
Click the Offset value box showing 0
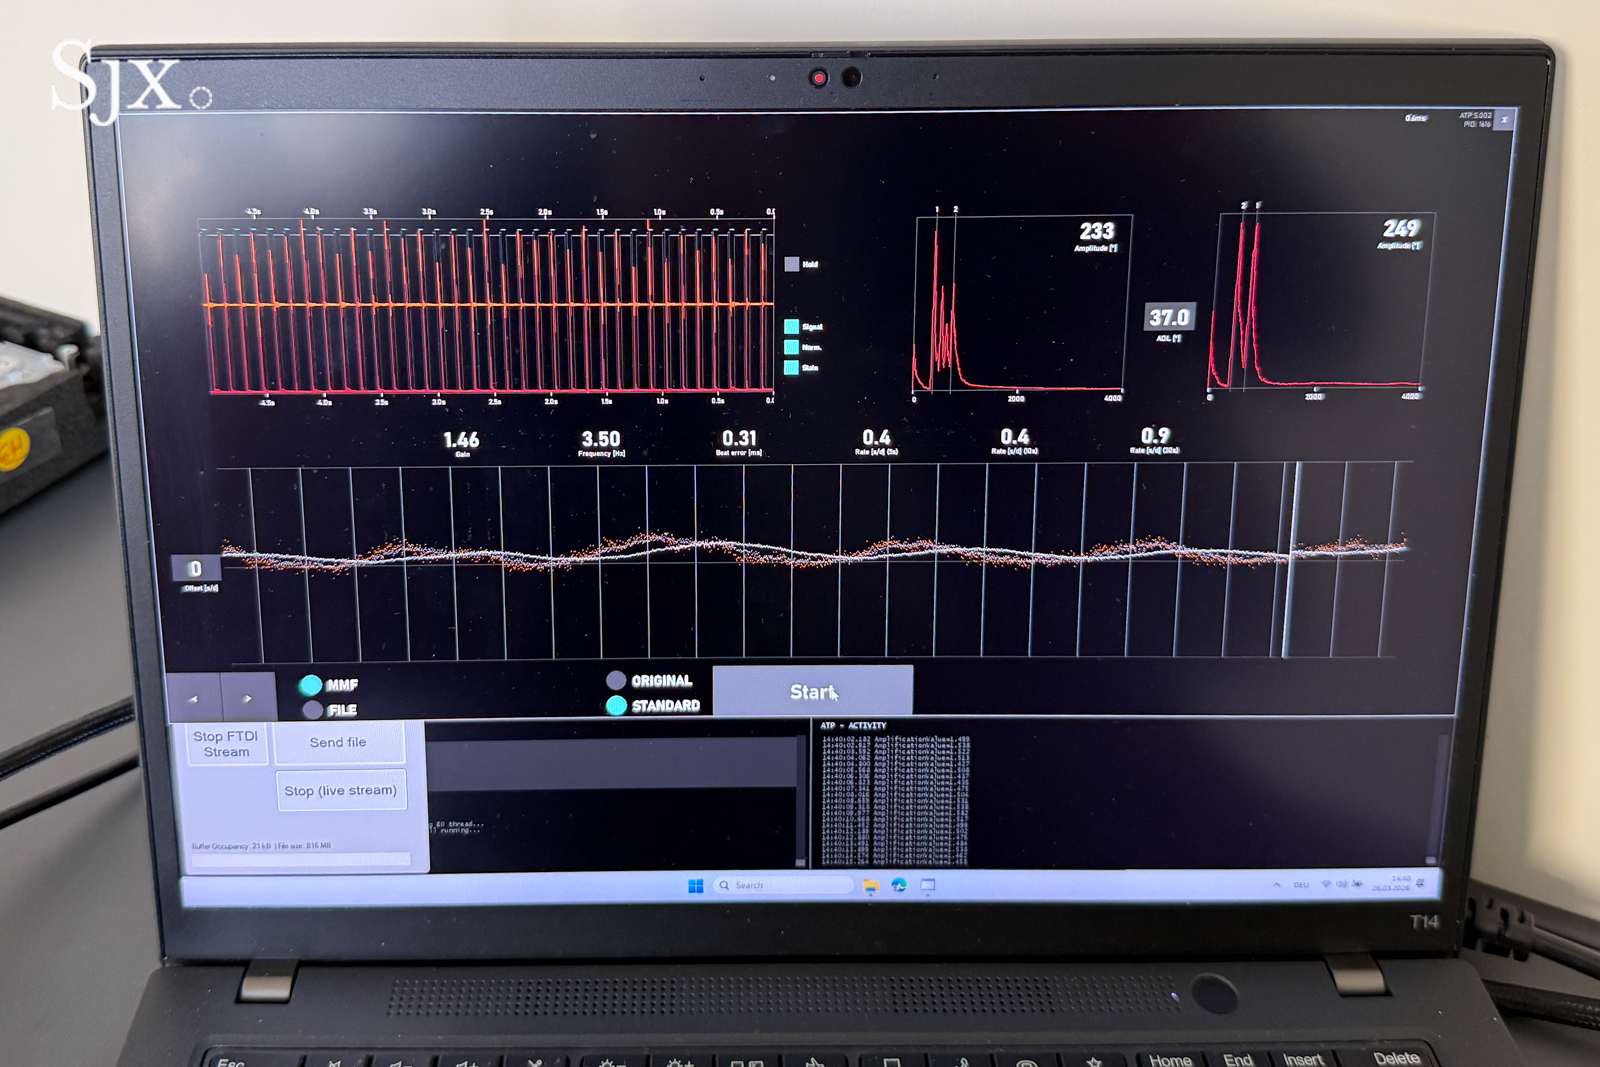195,569
